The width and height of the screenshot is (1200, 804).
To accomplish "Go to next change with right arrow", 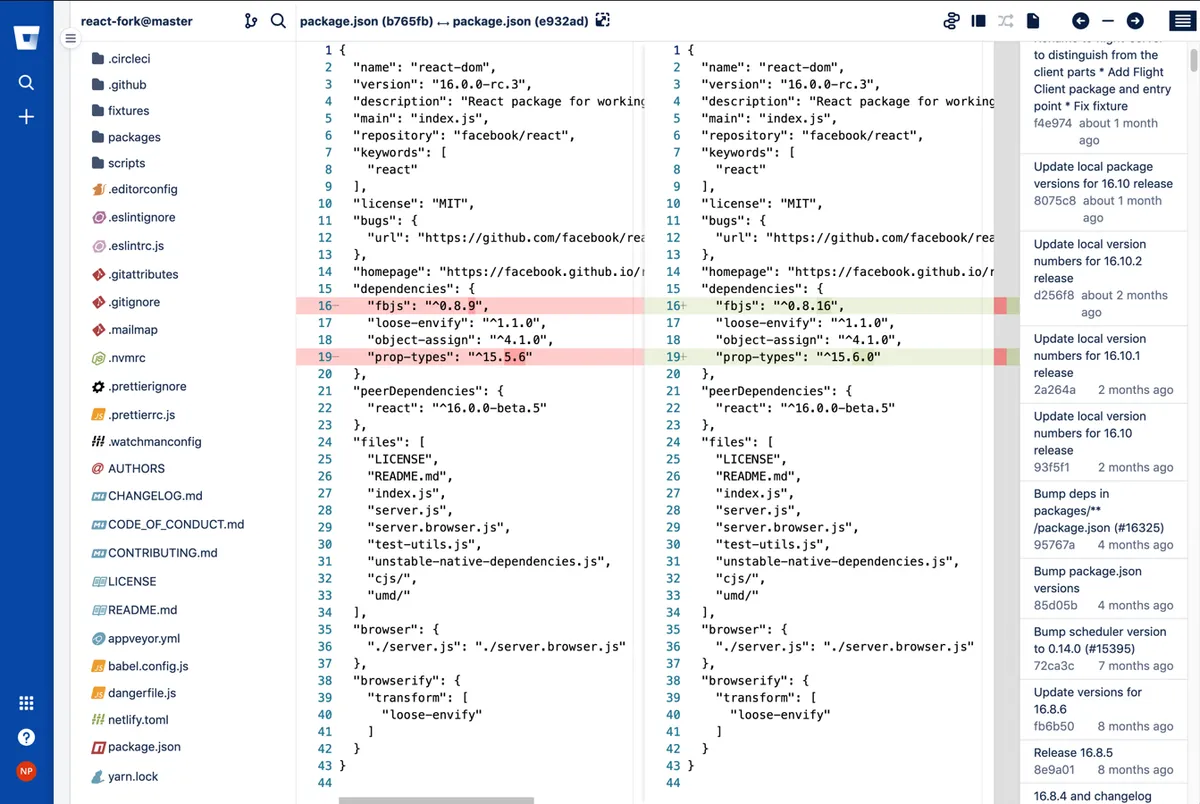I will pos(1135,21).
